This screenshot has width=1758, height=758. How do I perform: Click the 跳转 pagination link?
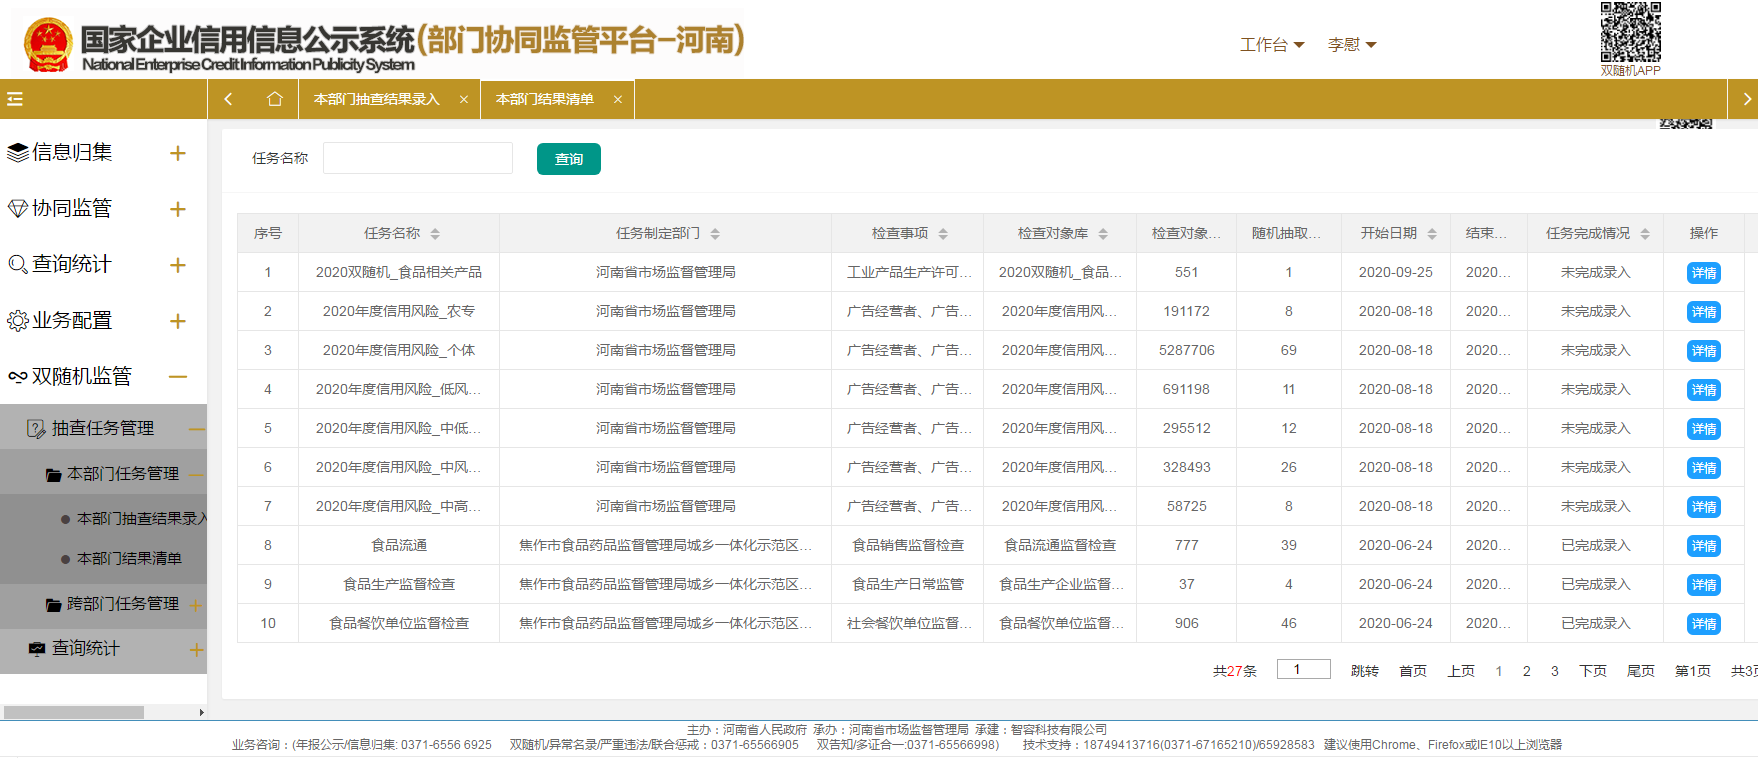(x=1365, y=671)
